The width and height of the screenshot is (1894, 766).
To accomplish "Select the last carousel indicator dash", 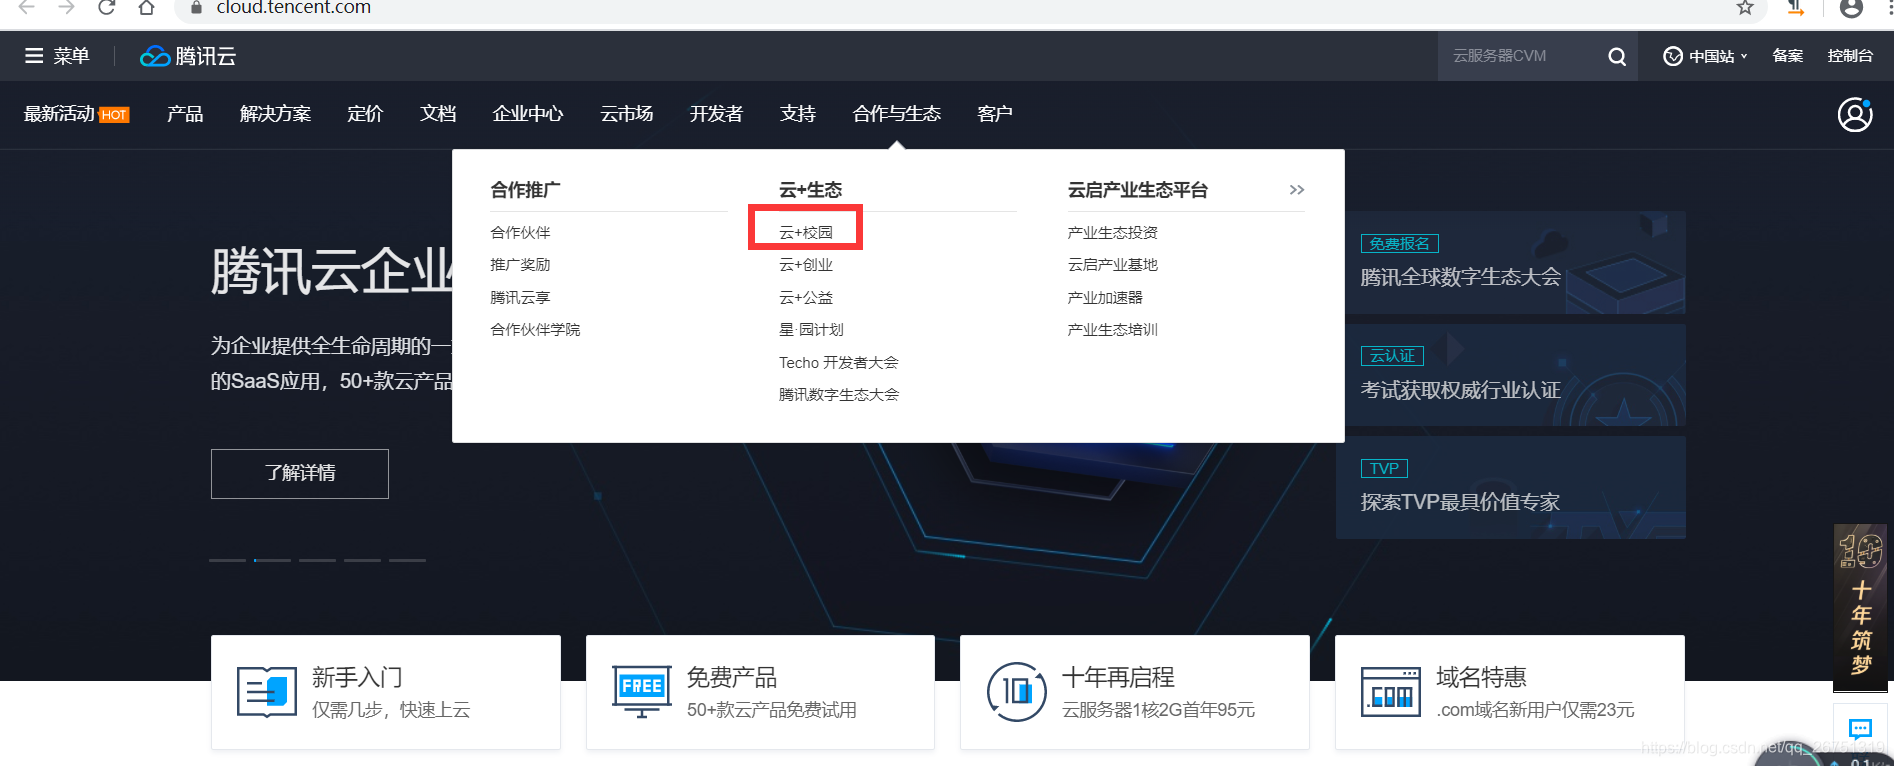I will point(407,560).
